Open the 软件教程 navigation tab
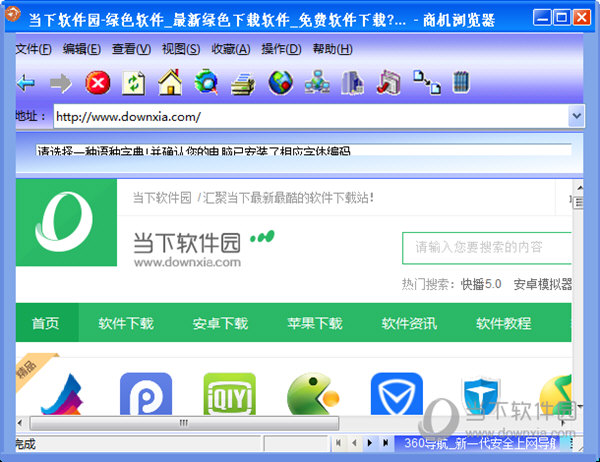This screenshot has width=600, height=462. (x=504, y=323)
